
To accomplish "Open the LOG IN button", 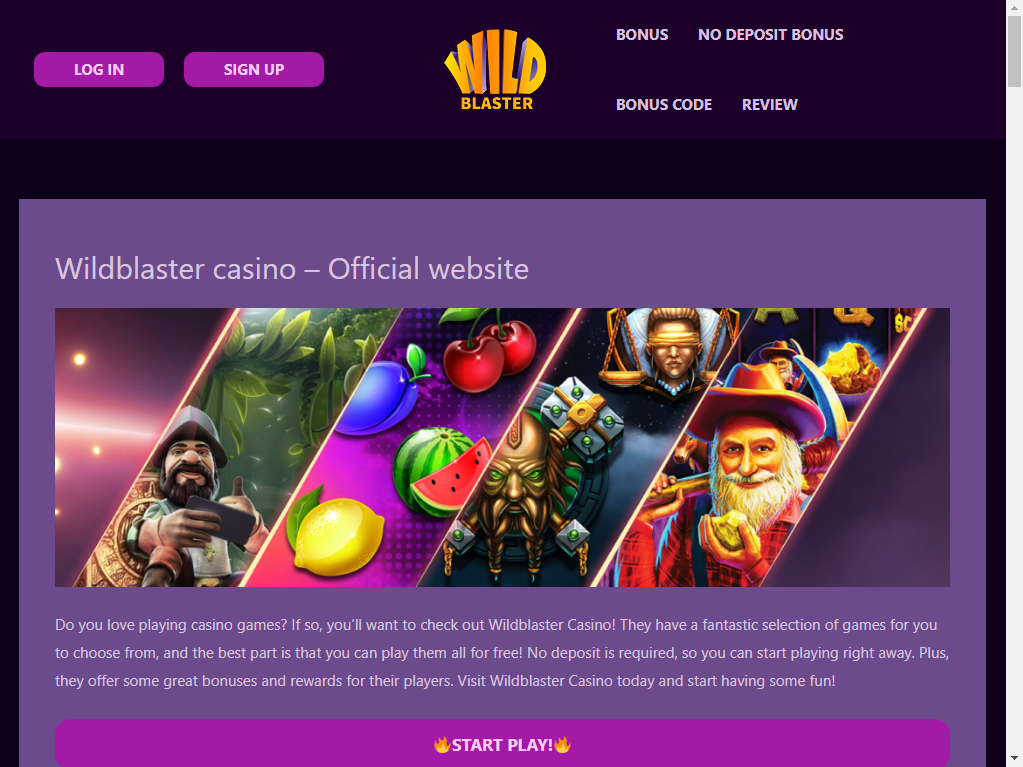I will click(99, 69).
